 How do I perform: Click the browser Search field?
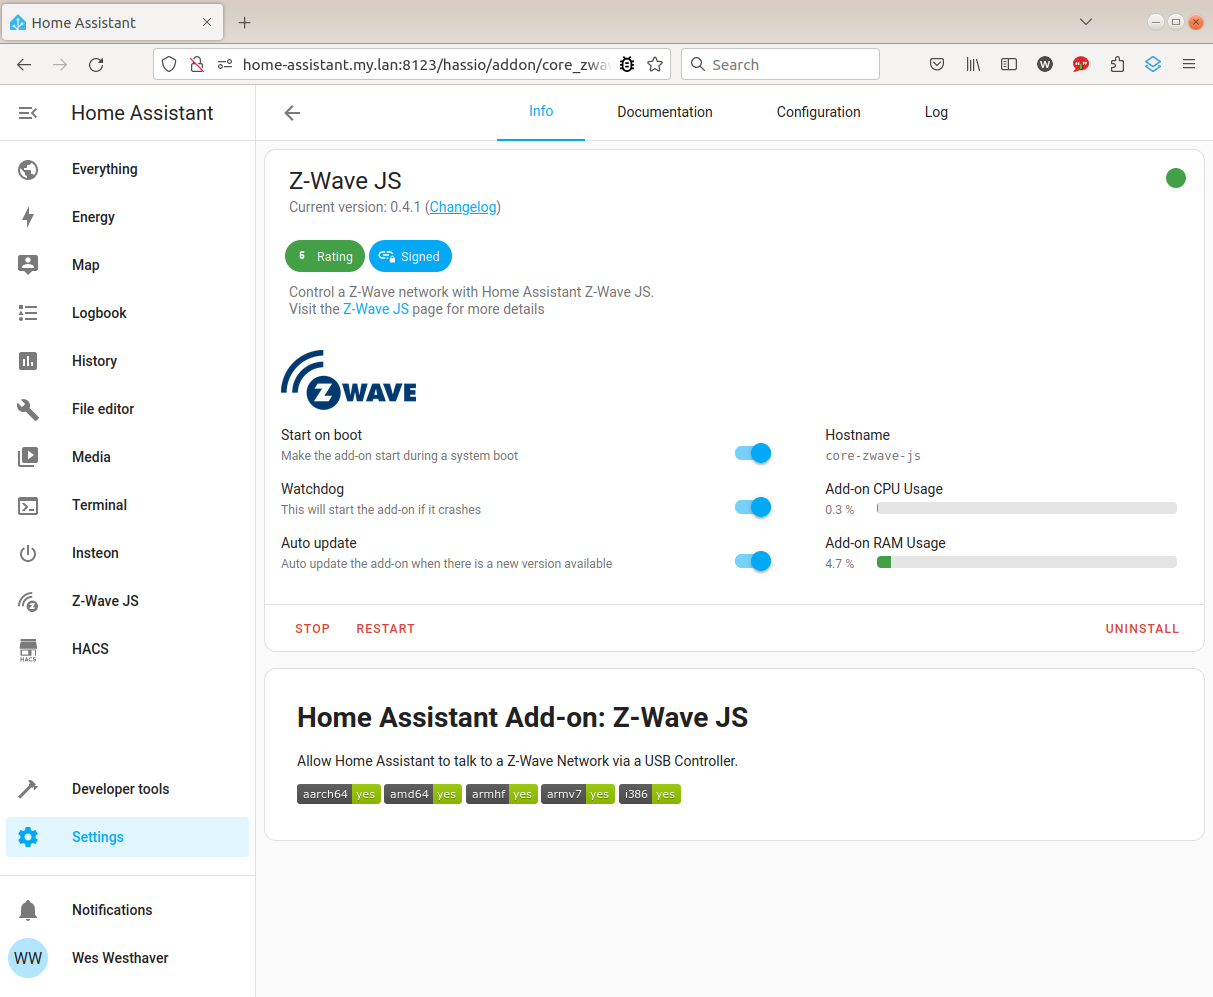(781, 64)
